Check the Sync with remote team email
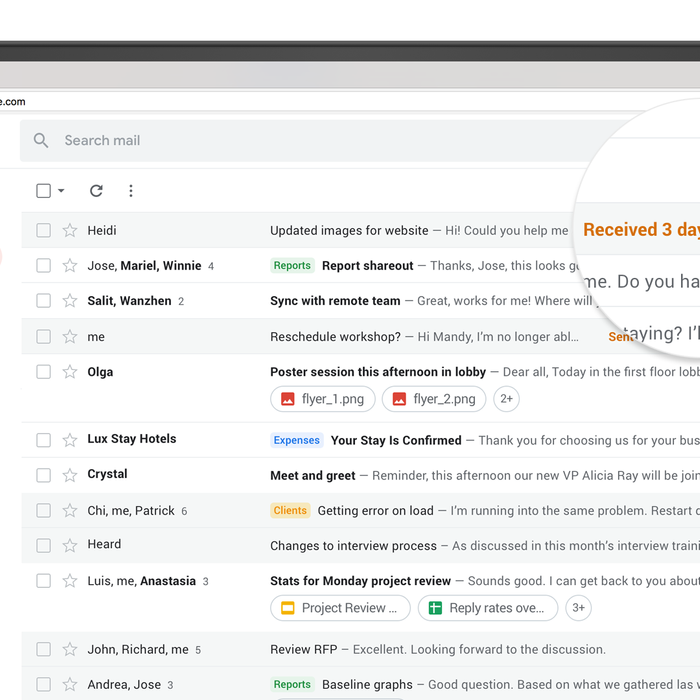 pyautogui.click(x=43, y=301)
